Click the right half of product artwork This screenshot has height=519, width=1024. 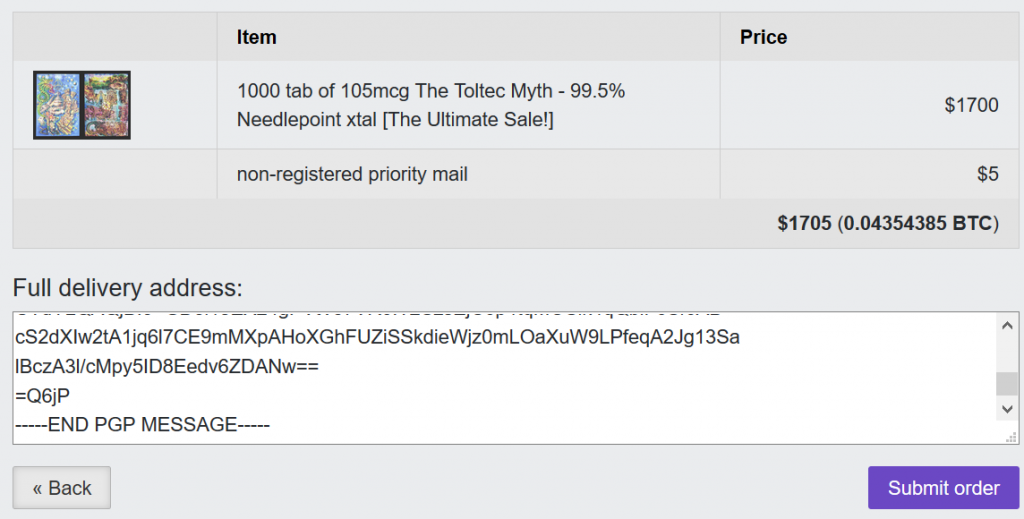click(106, 104)
